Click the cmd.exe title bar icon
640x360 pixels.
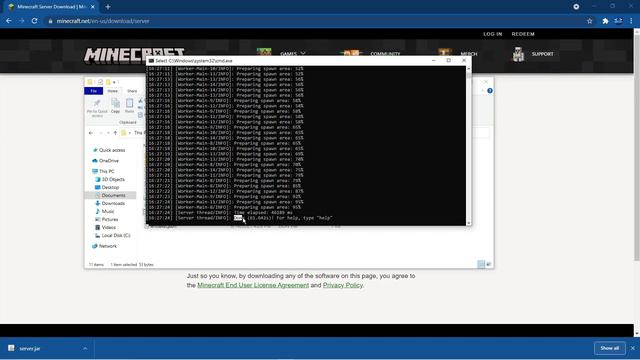[x=151, y=60]
